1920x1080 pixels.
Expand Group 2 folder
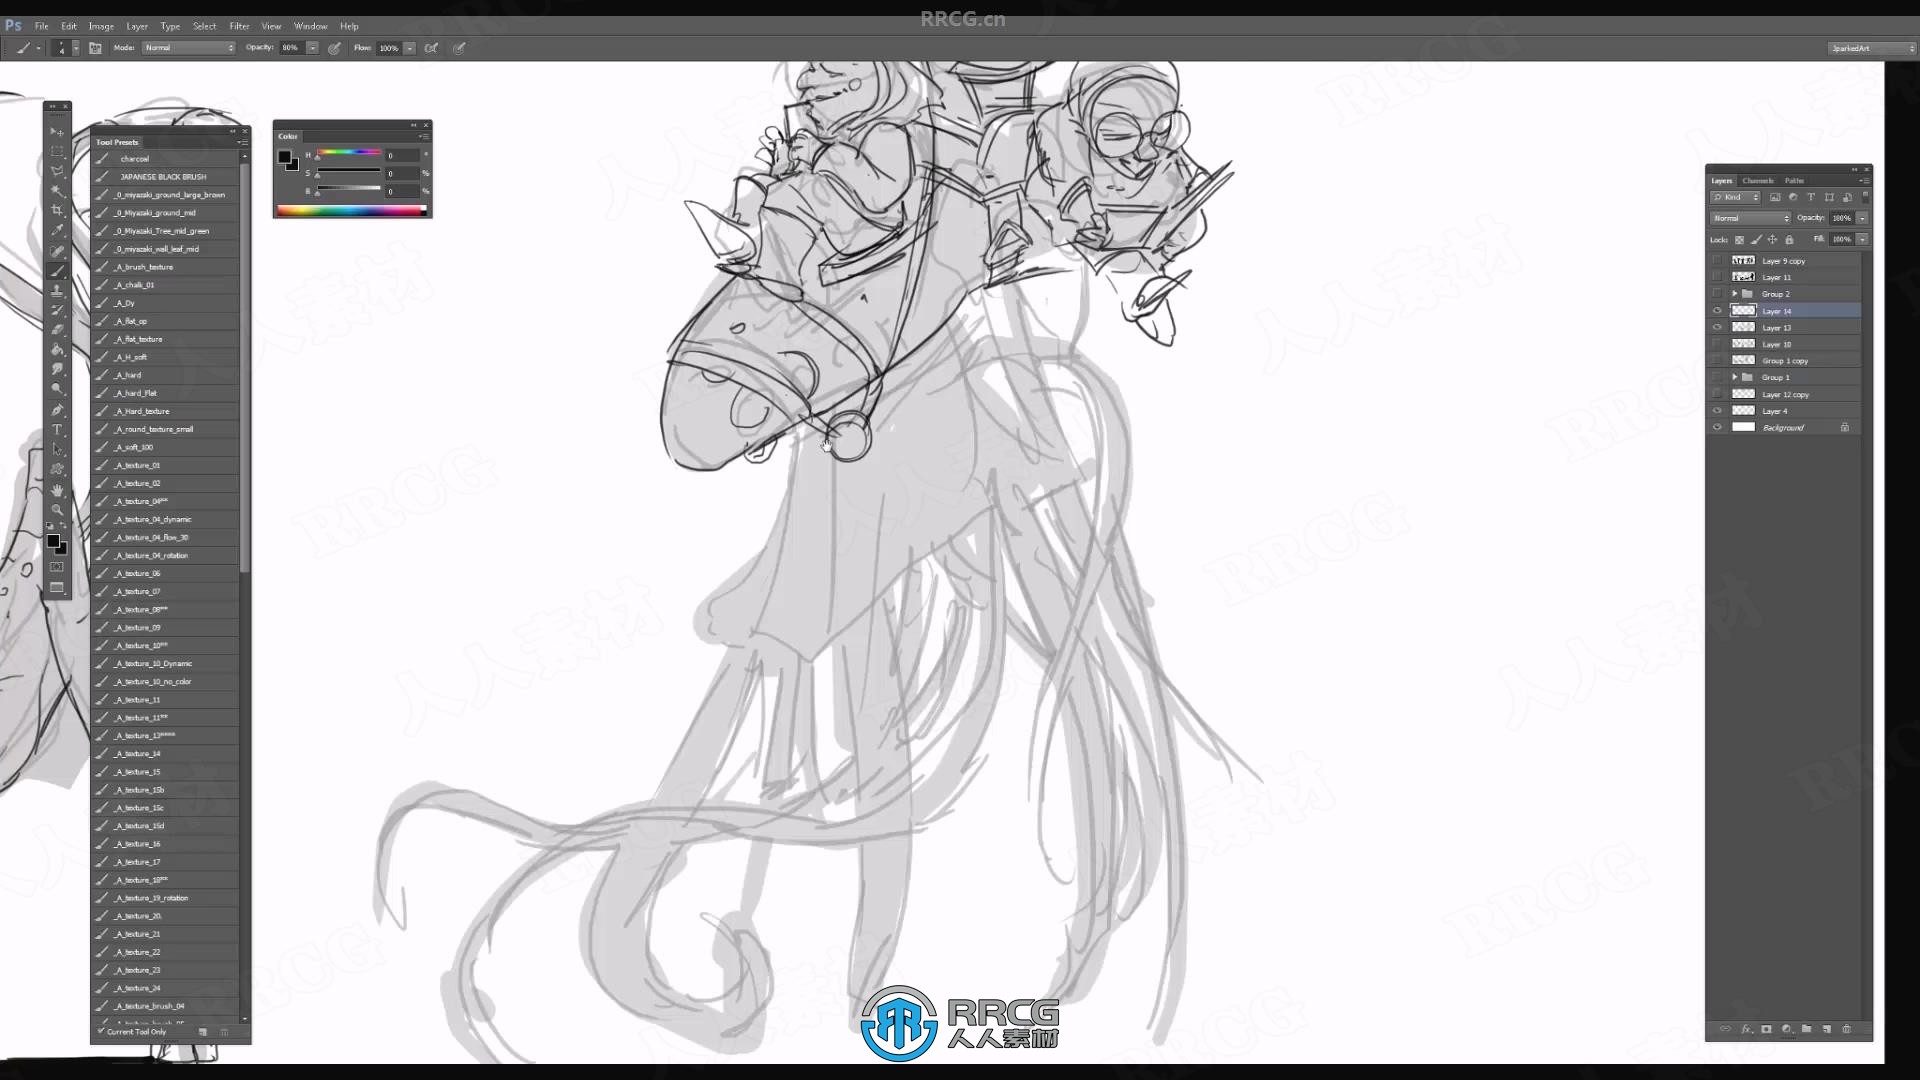[x=1735, y=294]
